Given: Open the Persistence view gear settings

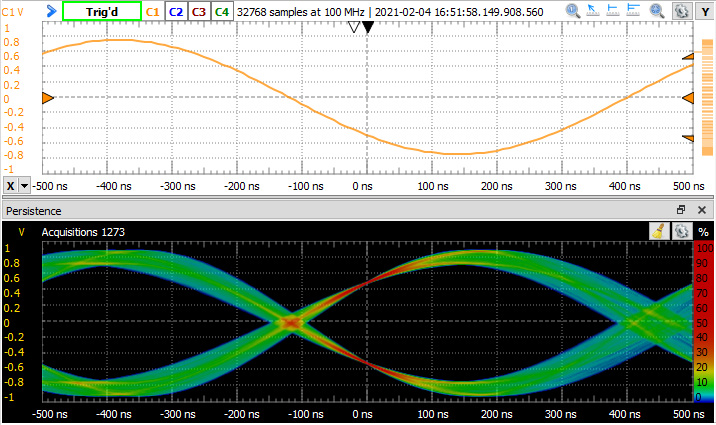Looking at the screenshot, I should 681,230.
